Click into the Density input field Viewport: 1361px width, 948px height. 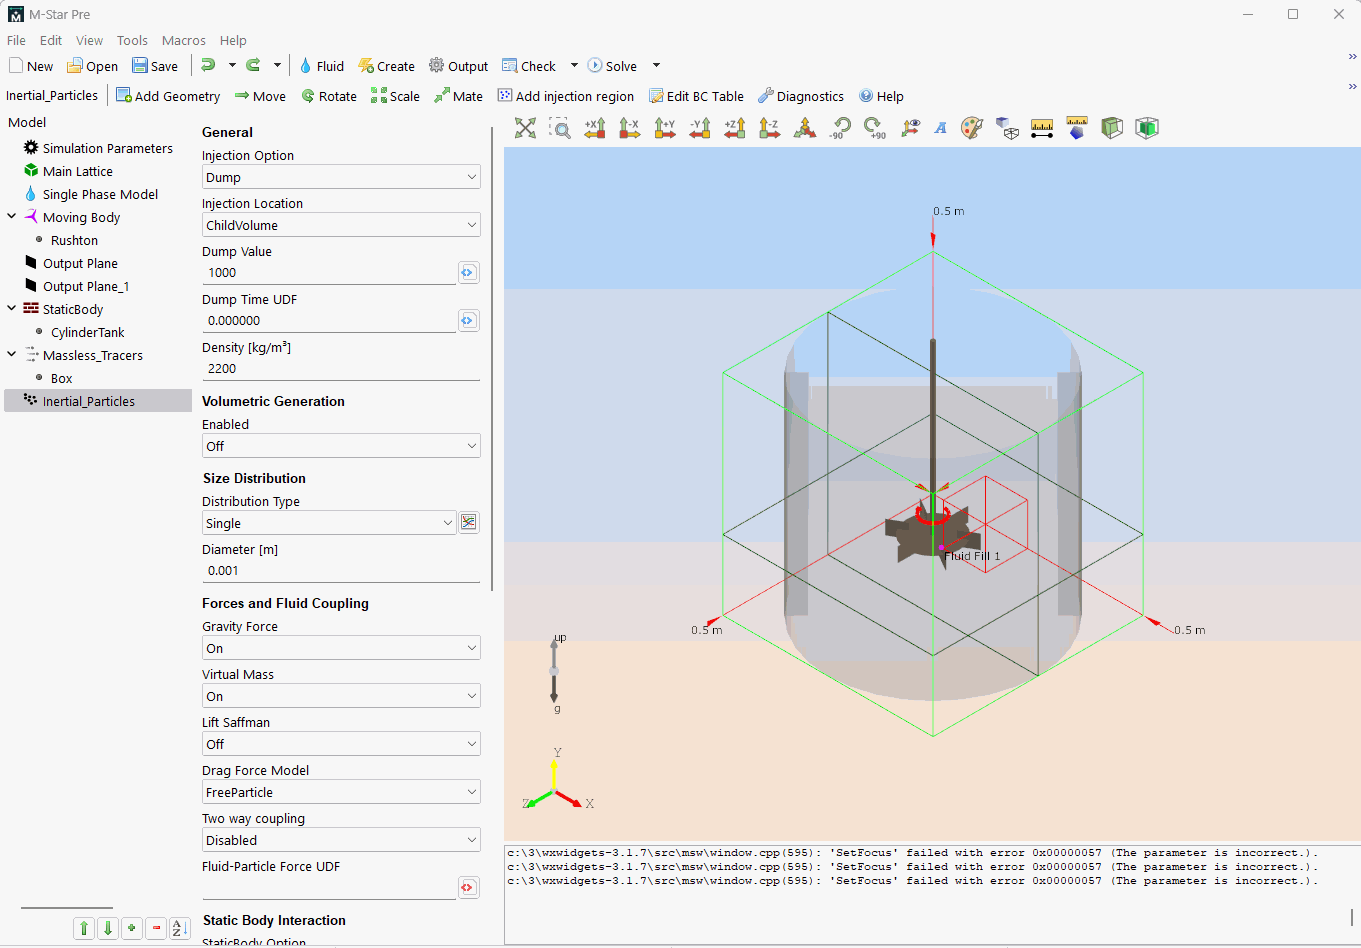pos(341,368)
